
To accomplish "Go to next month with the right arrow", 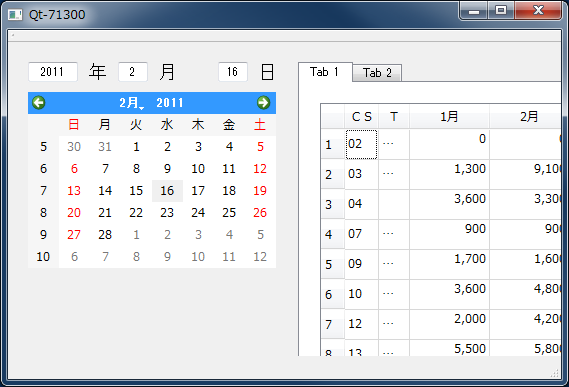I will tap(263, 103).
